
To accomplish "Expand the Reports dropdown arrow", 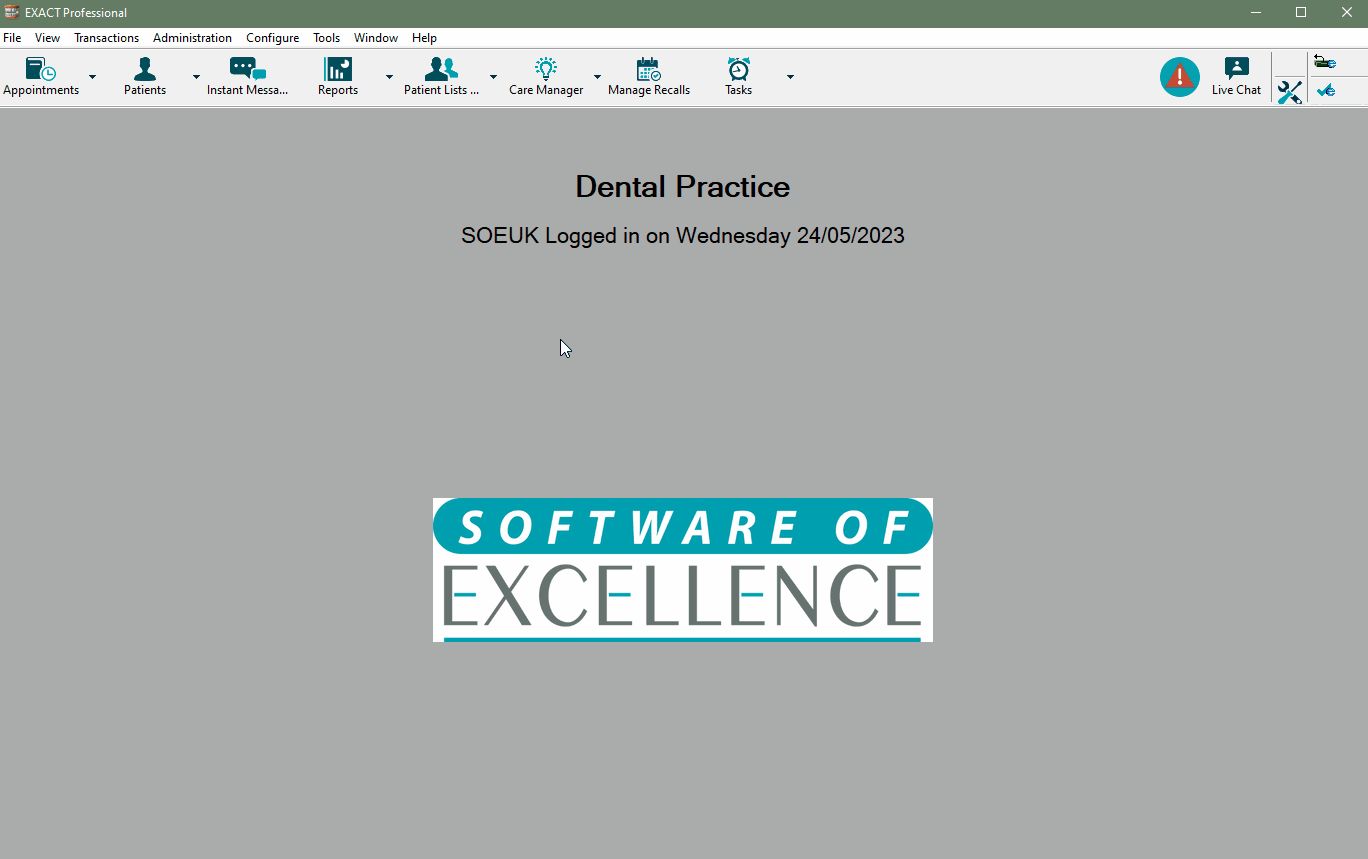I will 389,77.
